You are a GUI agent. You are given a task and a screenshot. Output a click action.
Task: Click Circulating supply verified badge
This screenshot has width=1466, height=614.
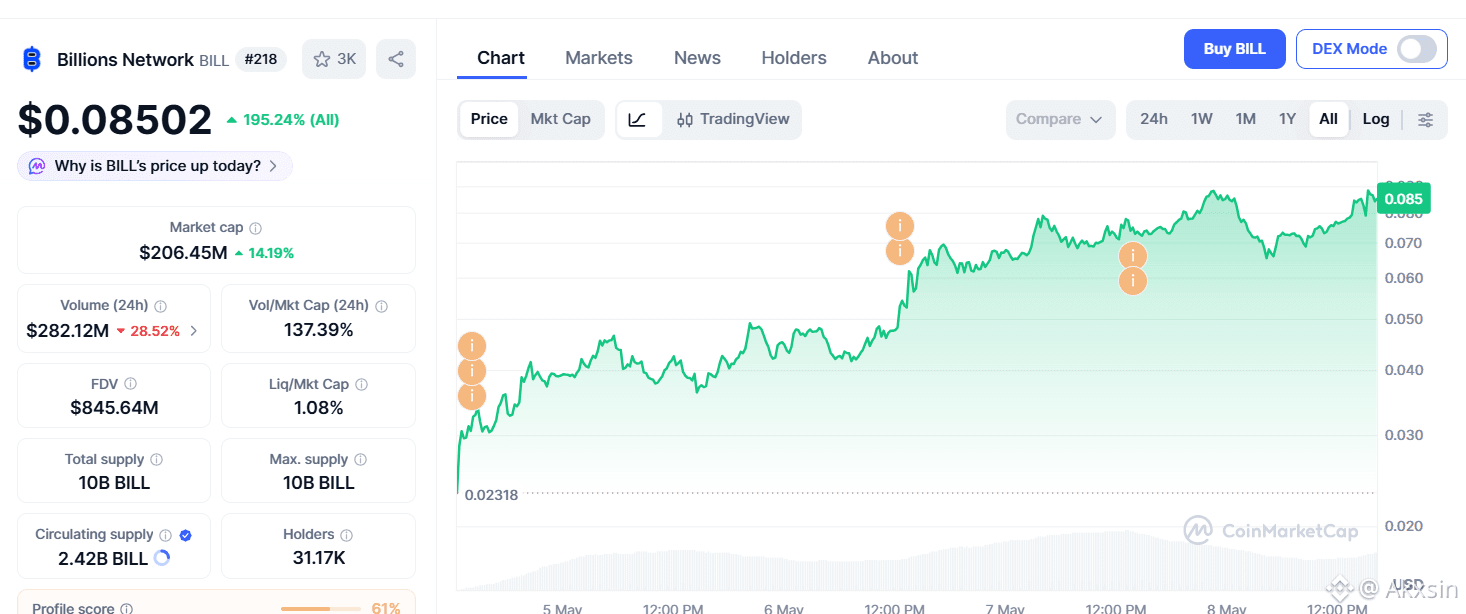click(185, 535)
